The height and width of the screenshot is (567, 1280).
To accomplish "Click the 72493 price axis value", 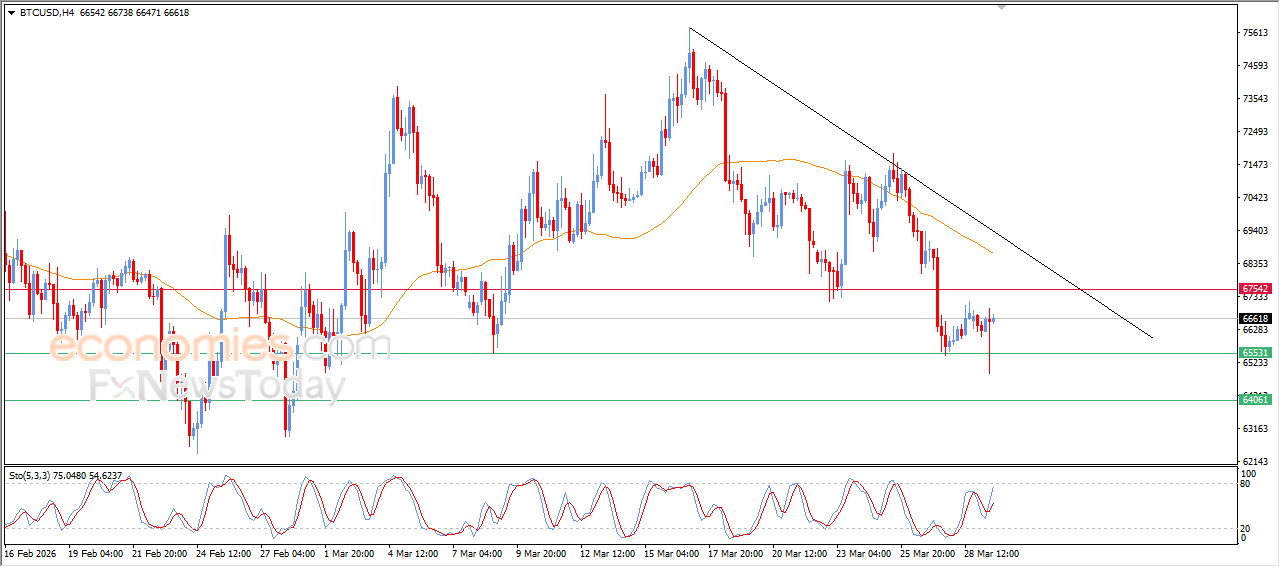I will point(1255,132).
